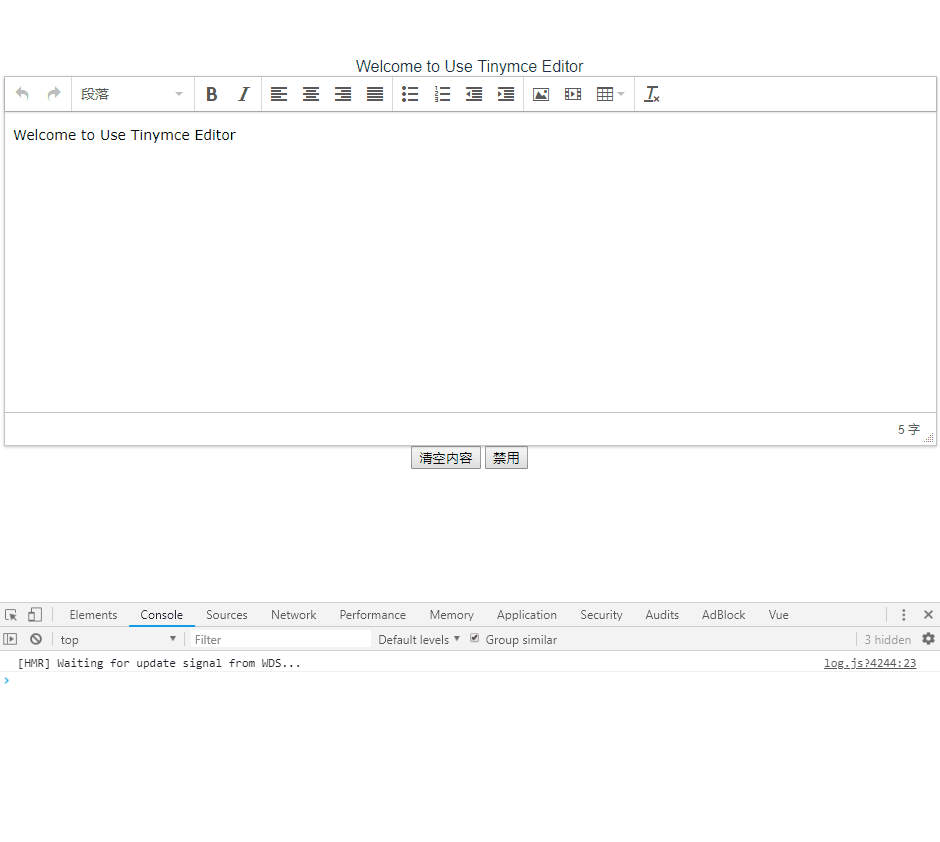Click inside the editor text 'Welcome to Use Tinymce Editor'
940x842 pixels.
(x=124, y=135)
